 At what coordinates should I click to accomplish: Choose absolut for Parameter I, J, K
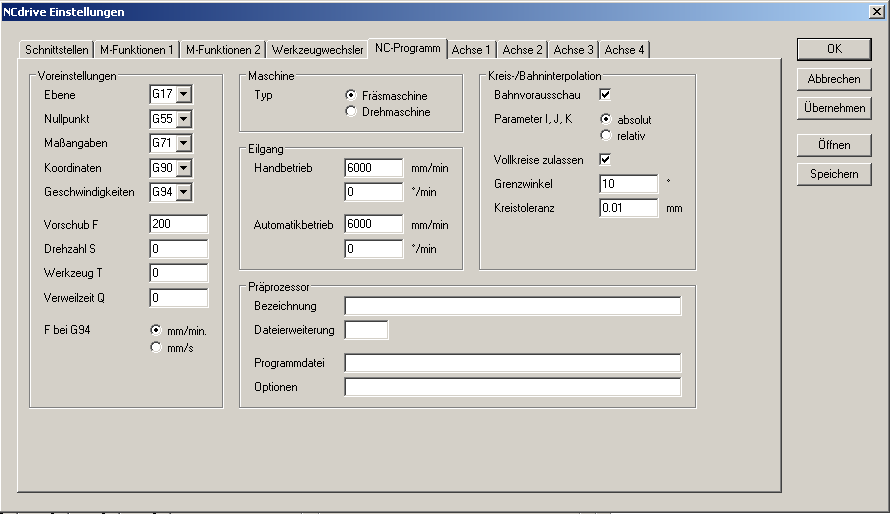606,119
